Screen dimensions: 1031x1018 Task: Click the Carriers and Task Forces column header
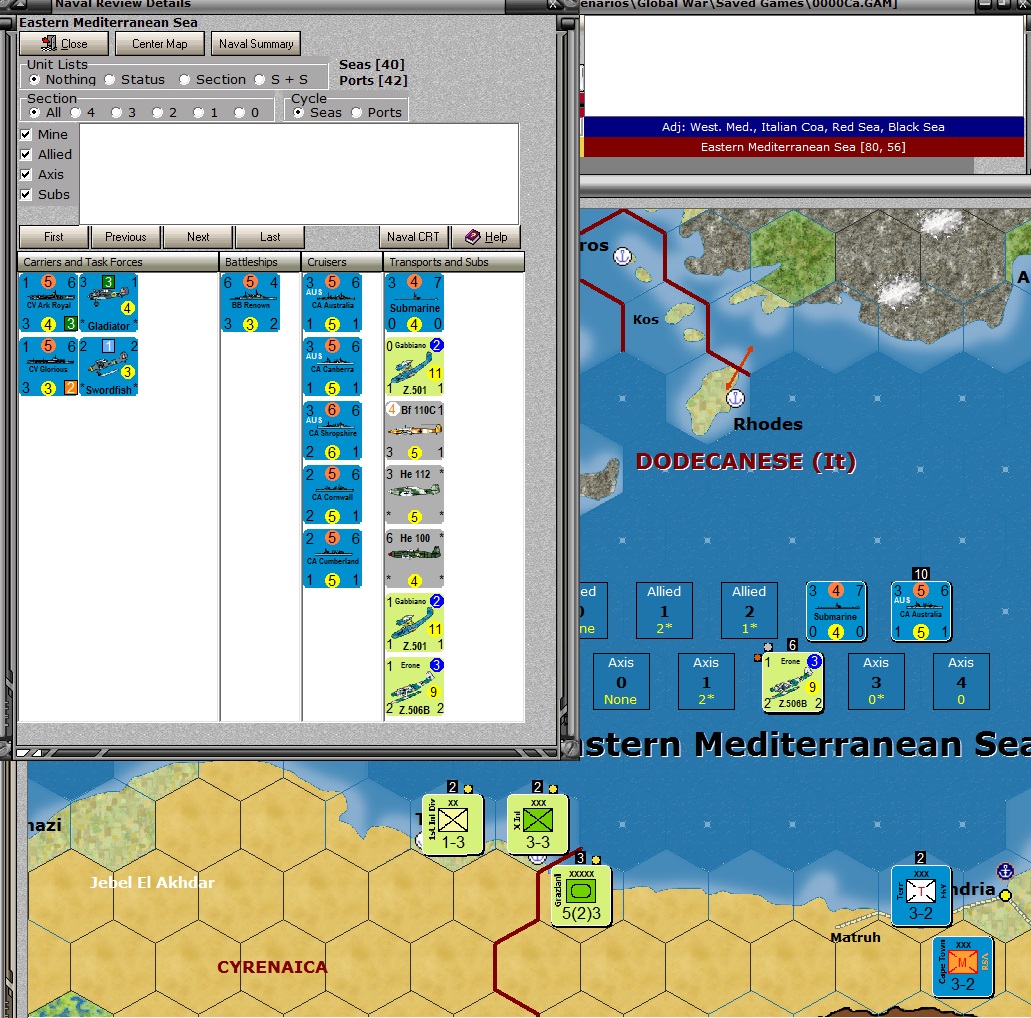[x=118, y=262]
